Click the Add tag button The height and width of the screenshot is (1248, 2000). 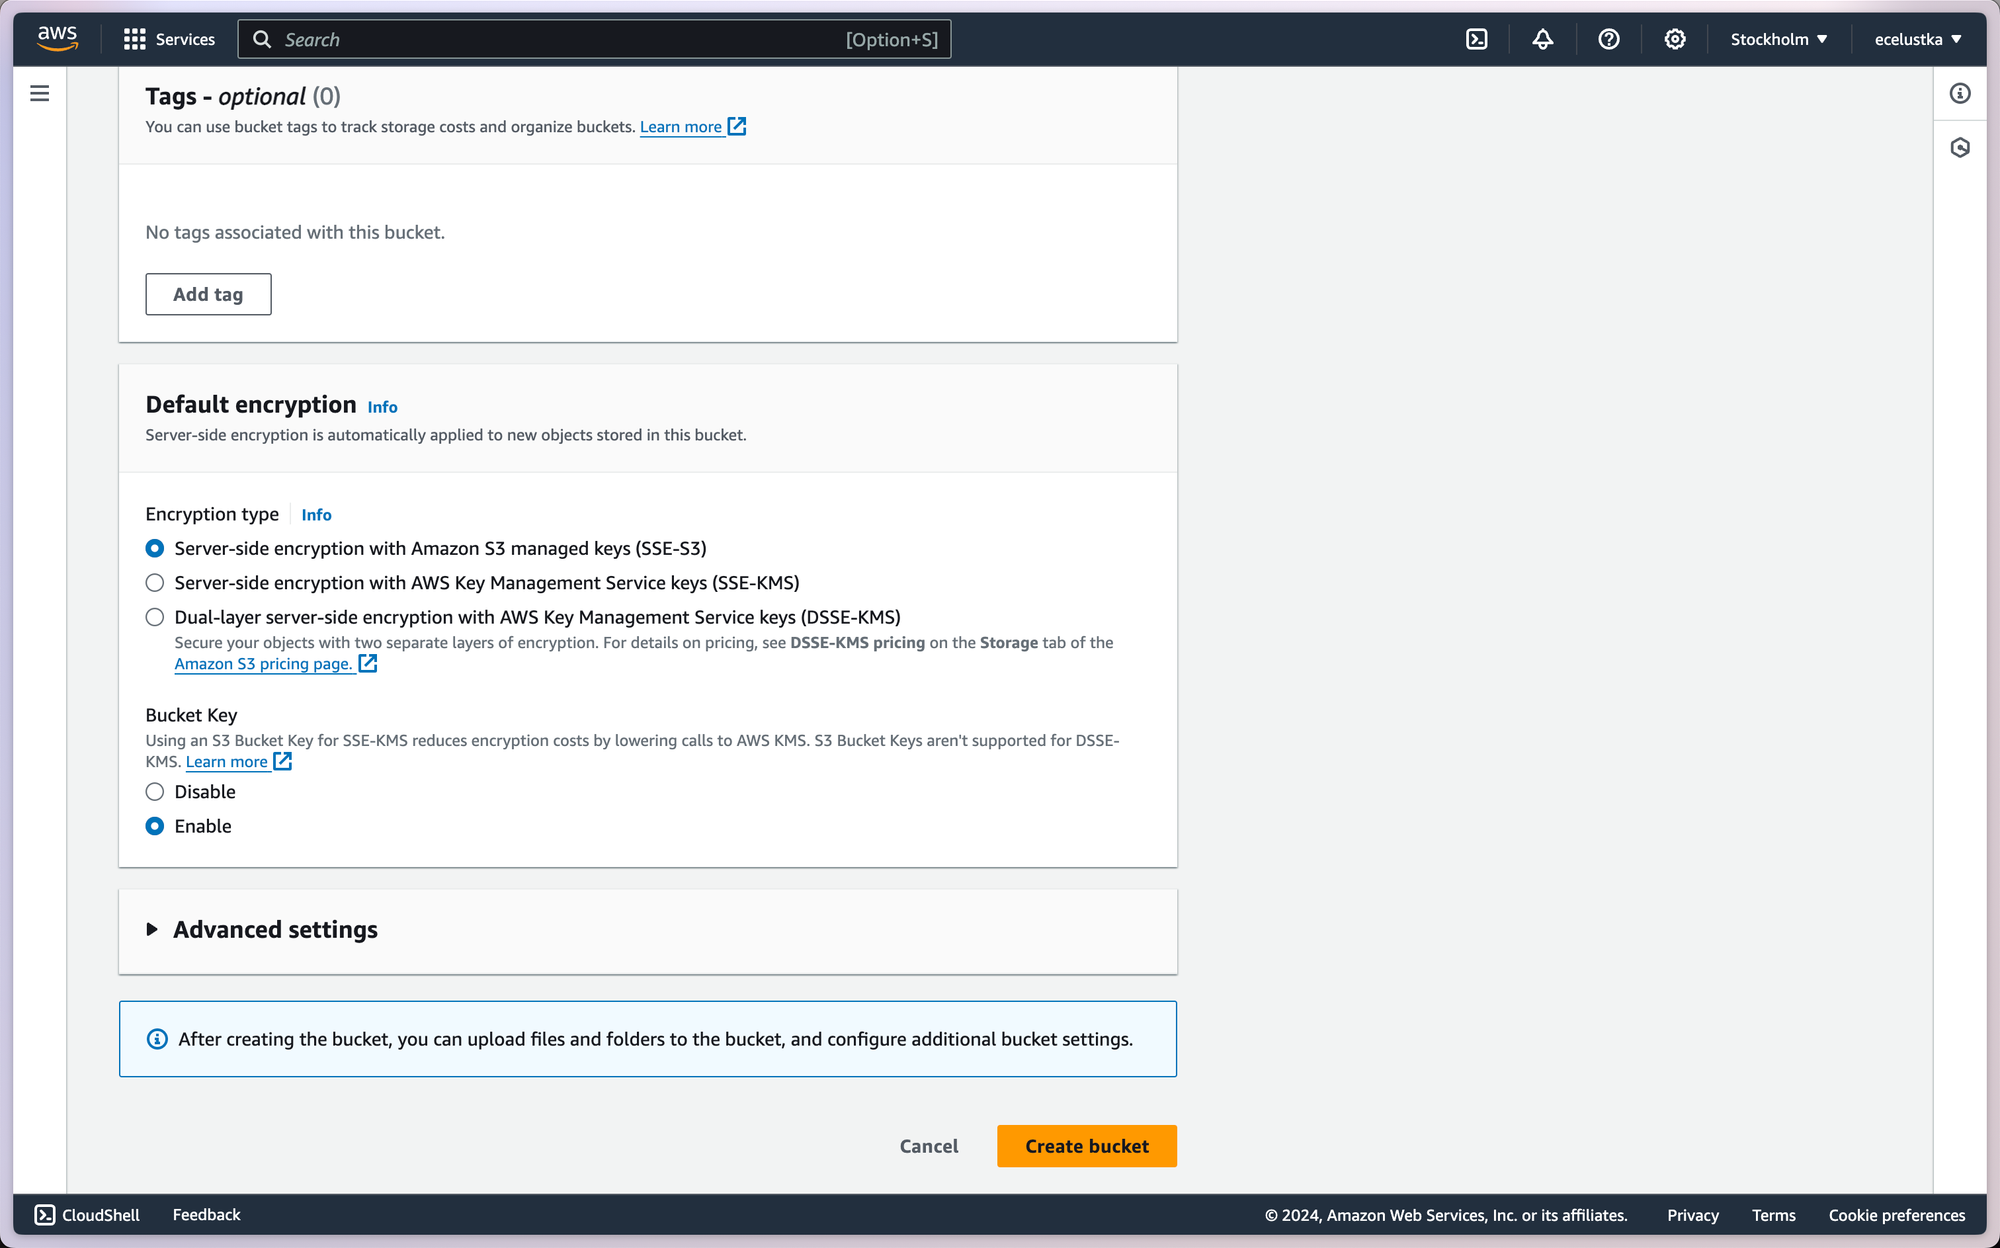click(208, 294)
